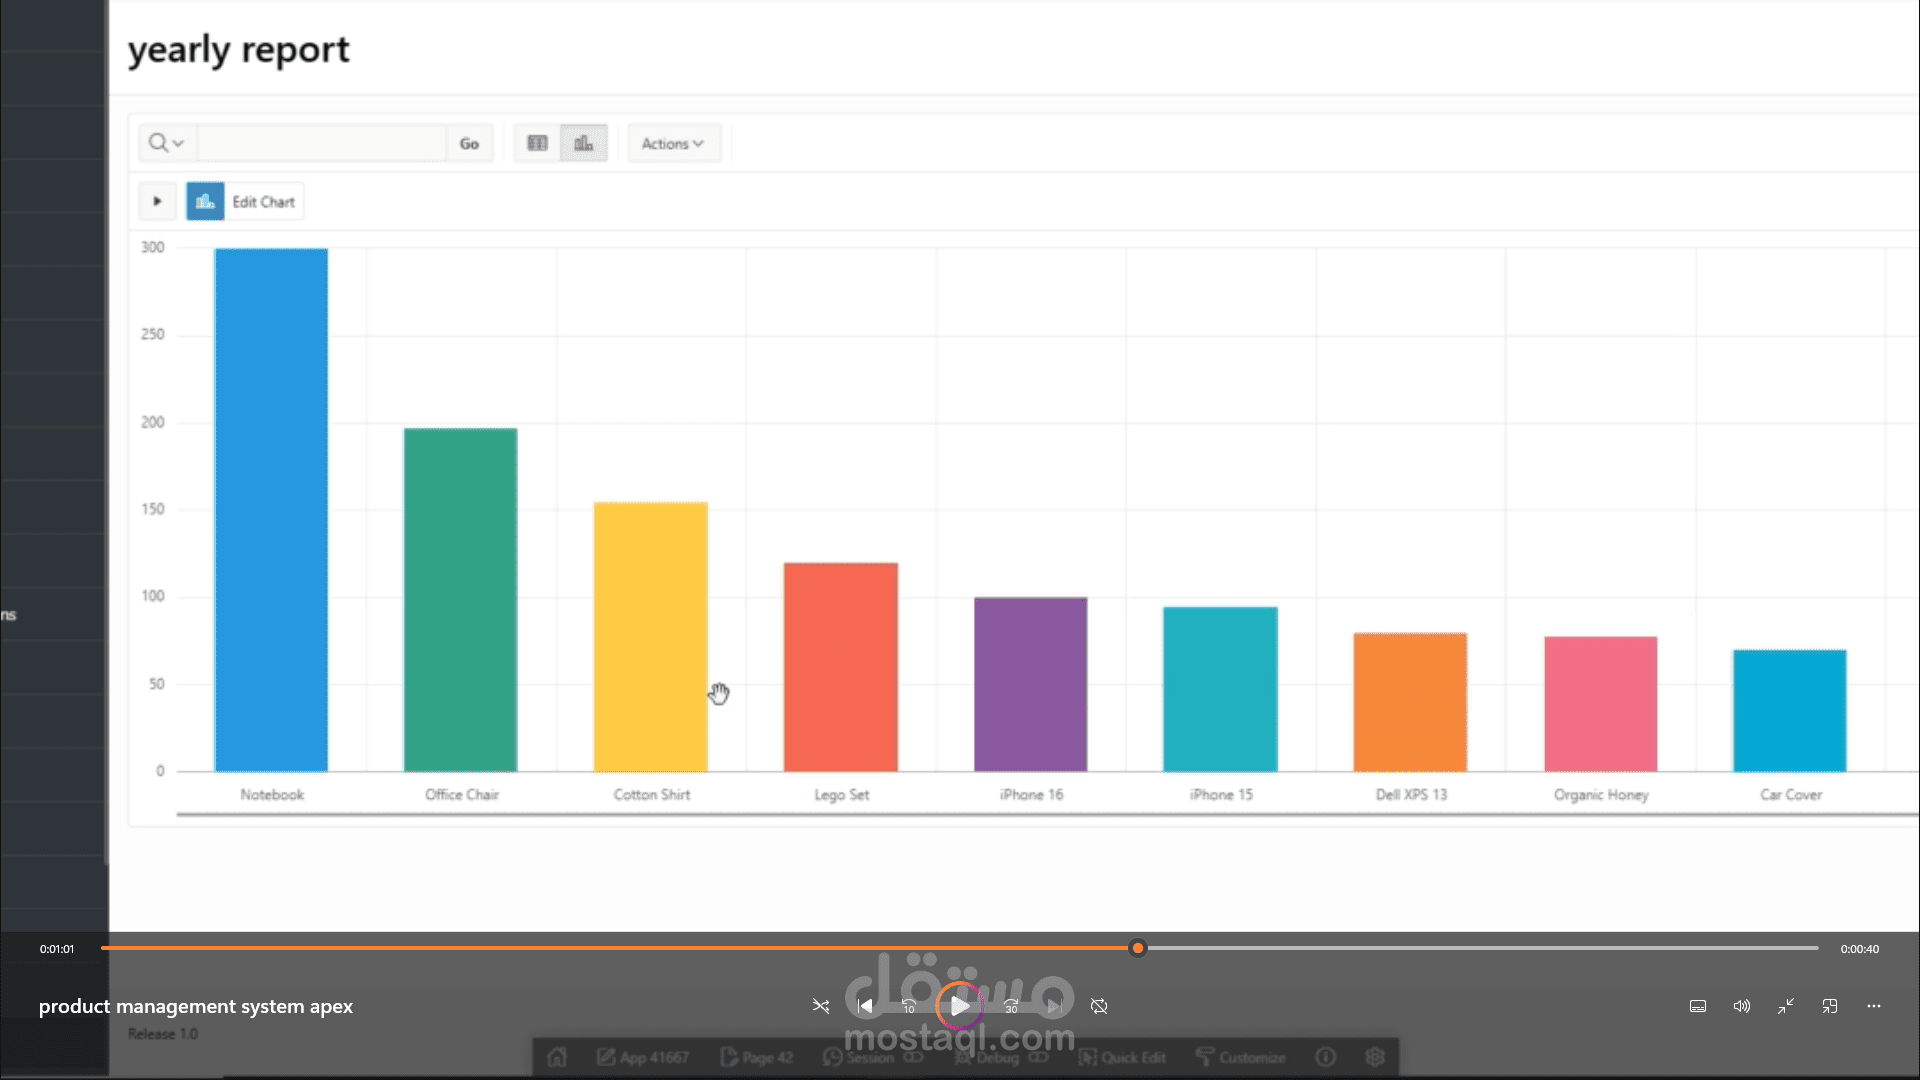Open the search column selector dropdown
This screenshot has width=1920, height=1080.
pyautogui.click(x=167, y=144)
